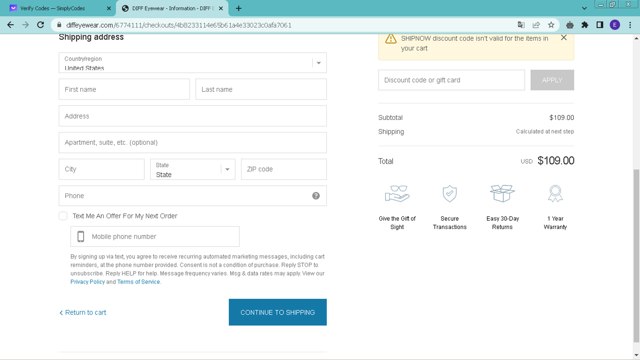Close the DIFF Eyewear tab
The width and height of the screenshot is (640, 360).
point(221,8)
